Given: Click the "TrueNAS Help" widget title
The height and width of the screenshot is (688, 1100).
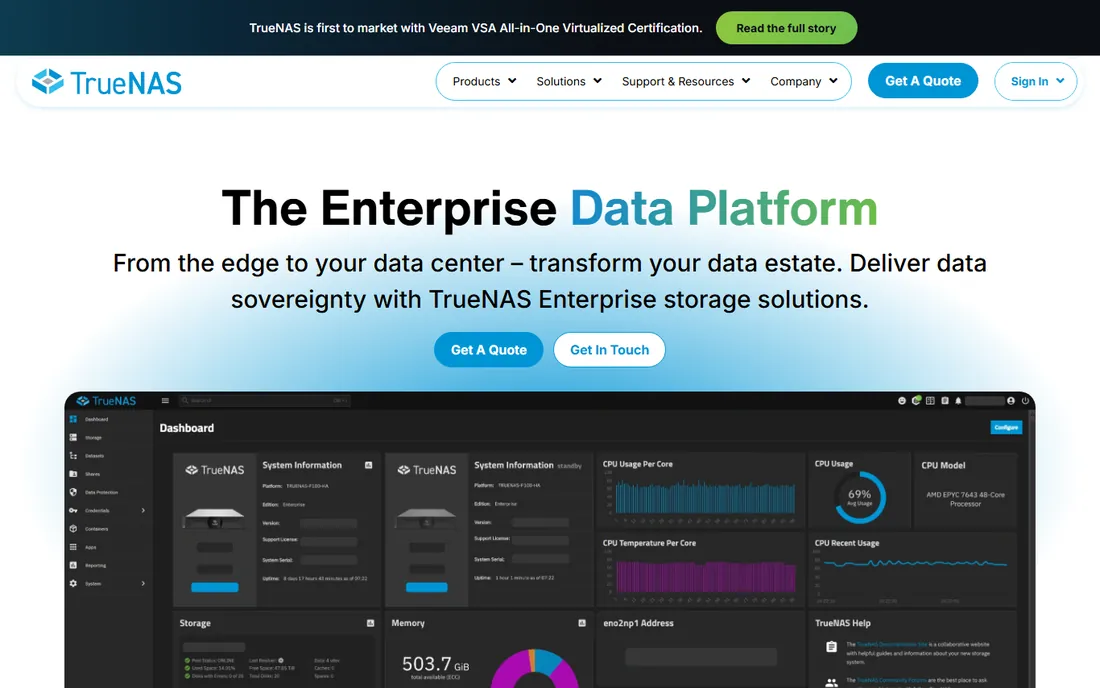Looking at the screenshot, I should (843, 623).
